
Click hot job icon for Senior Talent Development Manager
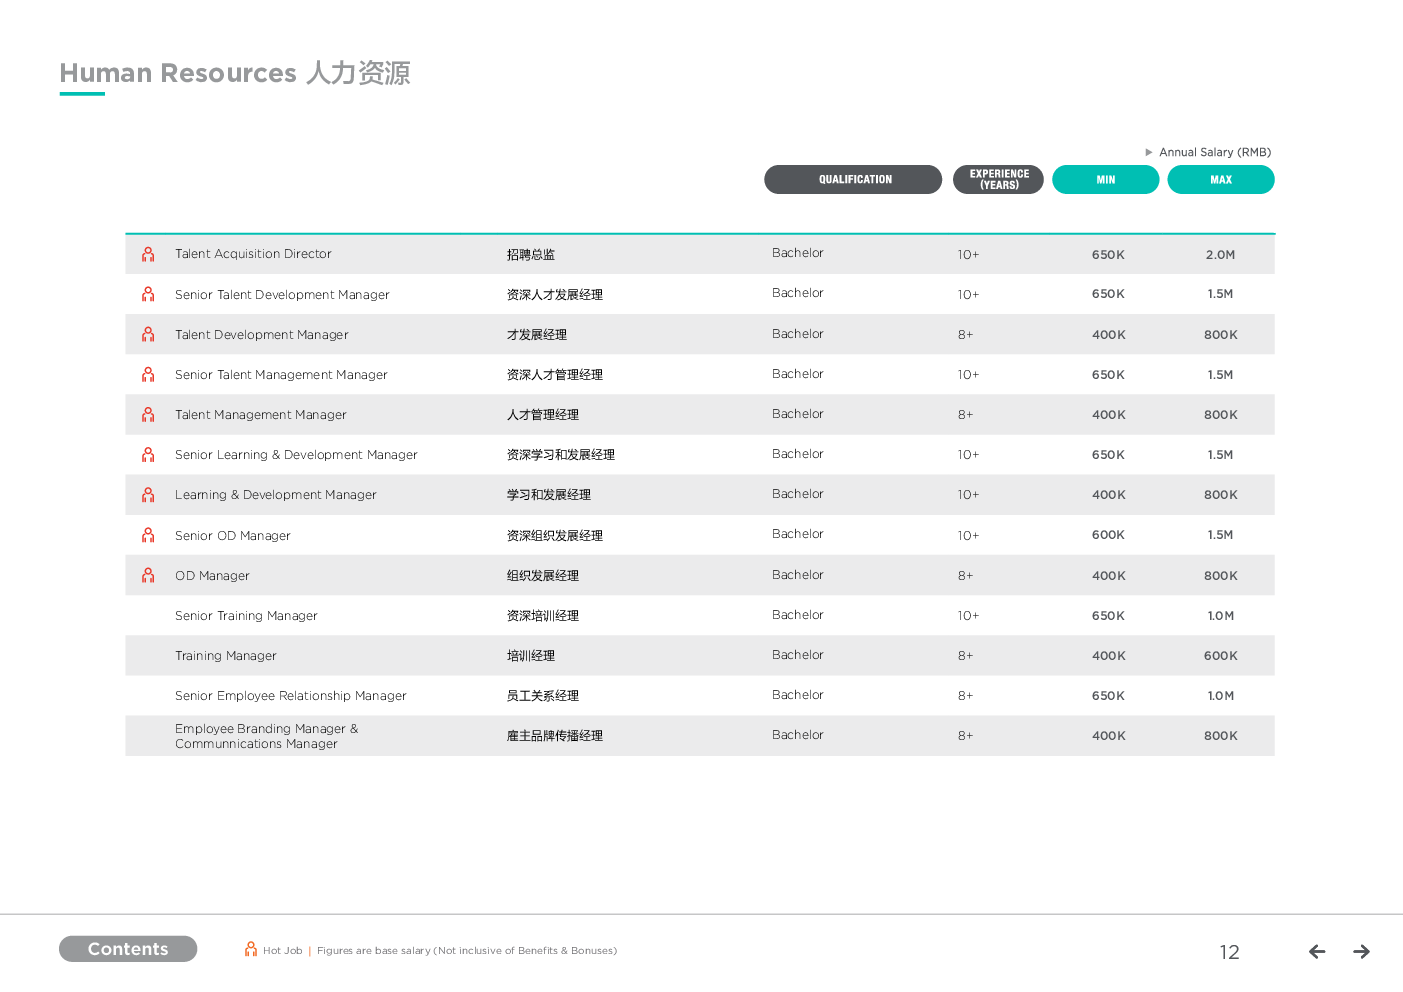pyautogui.click(x=148, y=294)
